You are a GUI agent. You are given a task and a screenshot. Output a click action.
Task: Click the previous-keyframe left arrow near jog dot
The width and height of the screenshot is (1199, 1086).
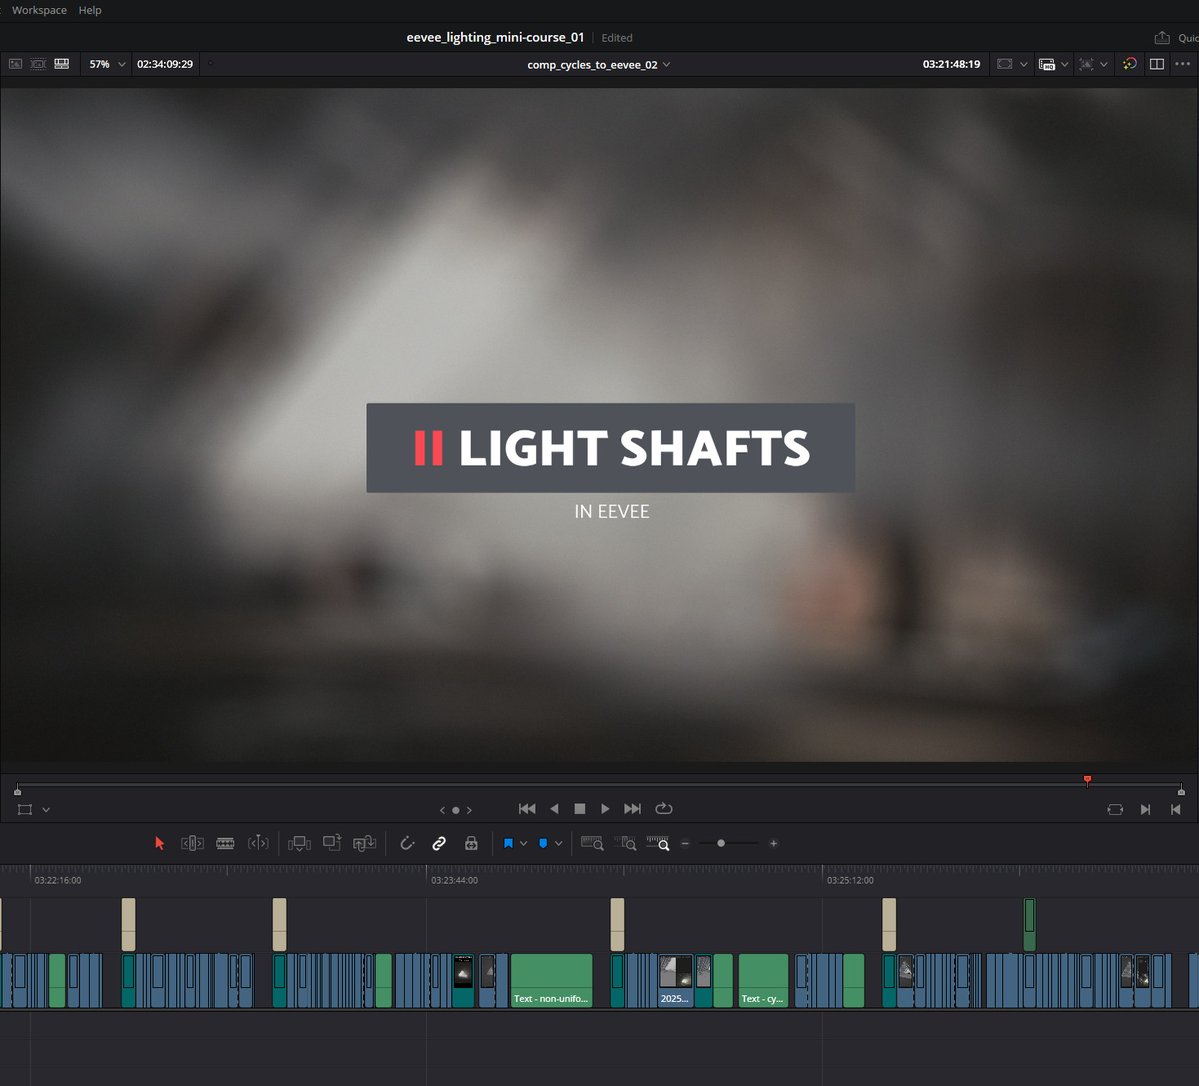click(442, 810)
